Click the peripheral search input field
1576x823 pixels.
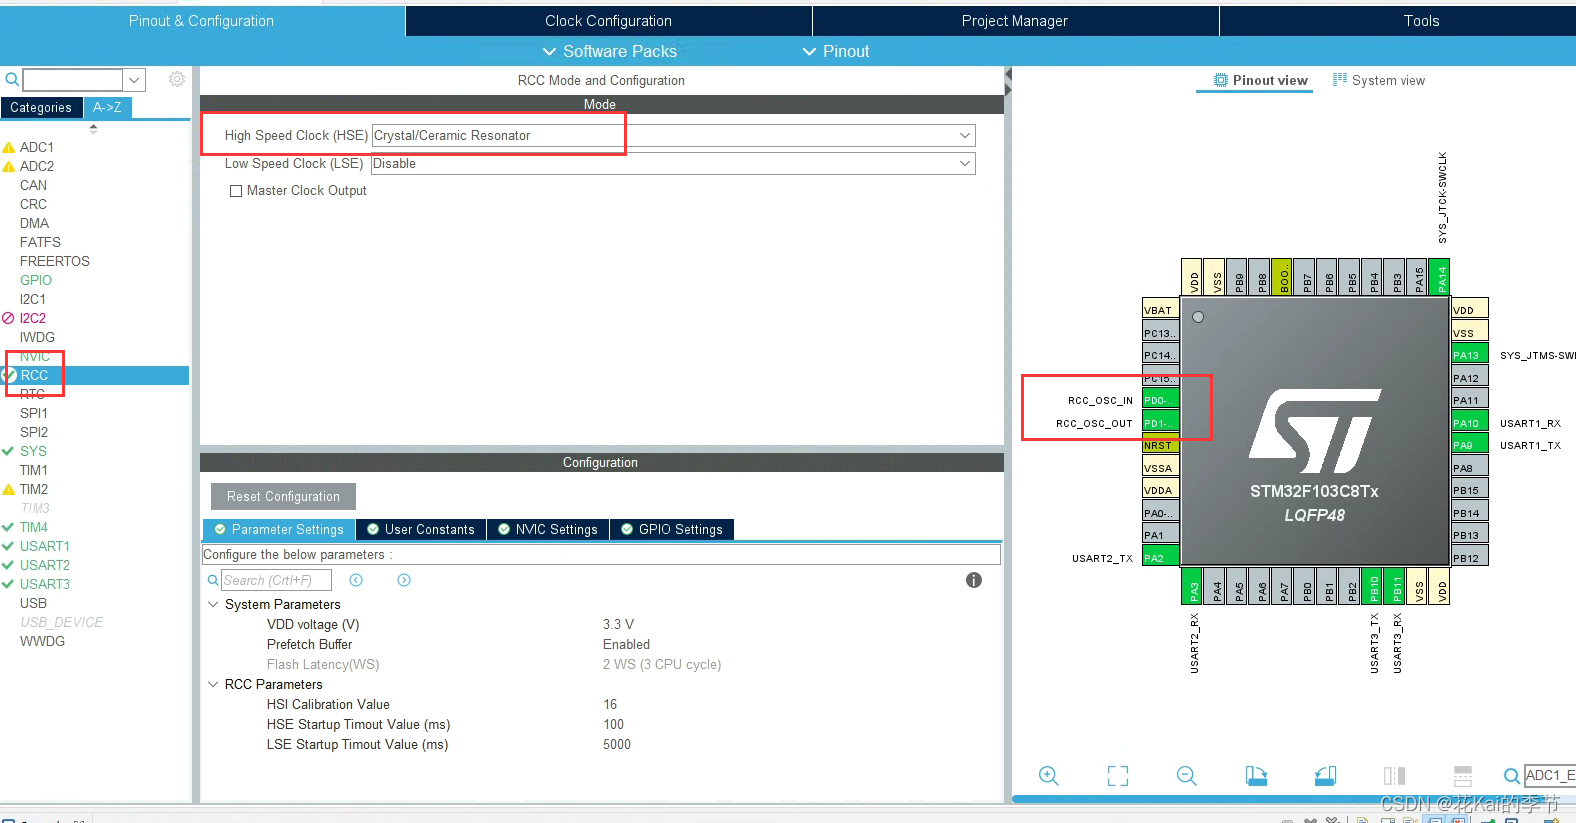[x=73, y=80]
